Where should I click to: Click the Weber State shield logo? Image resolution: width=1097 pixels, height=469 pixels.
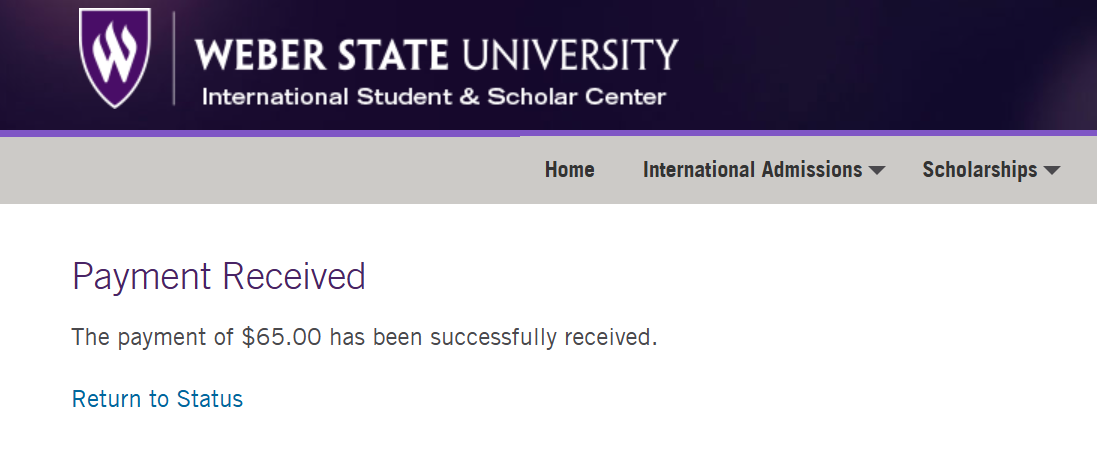click(x=115, y=57)
